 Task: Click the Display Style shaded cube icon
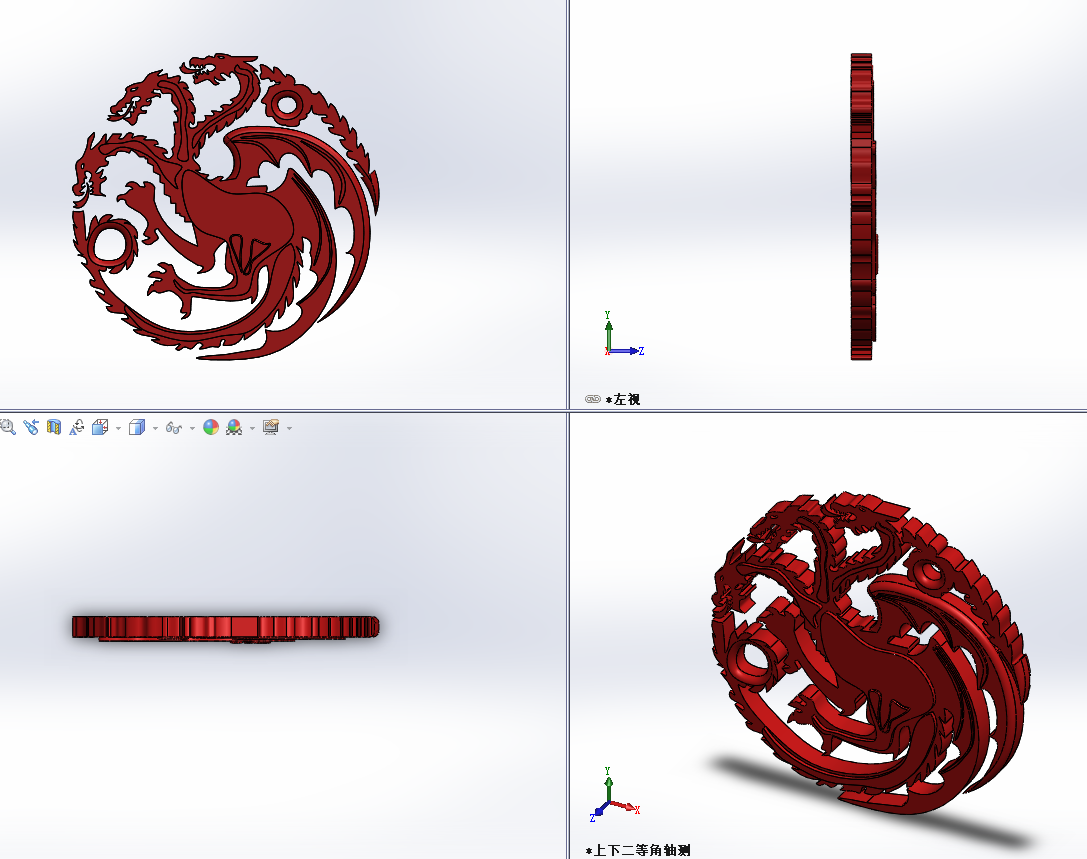[137, 427]
